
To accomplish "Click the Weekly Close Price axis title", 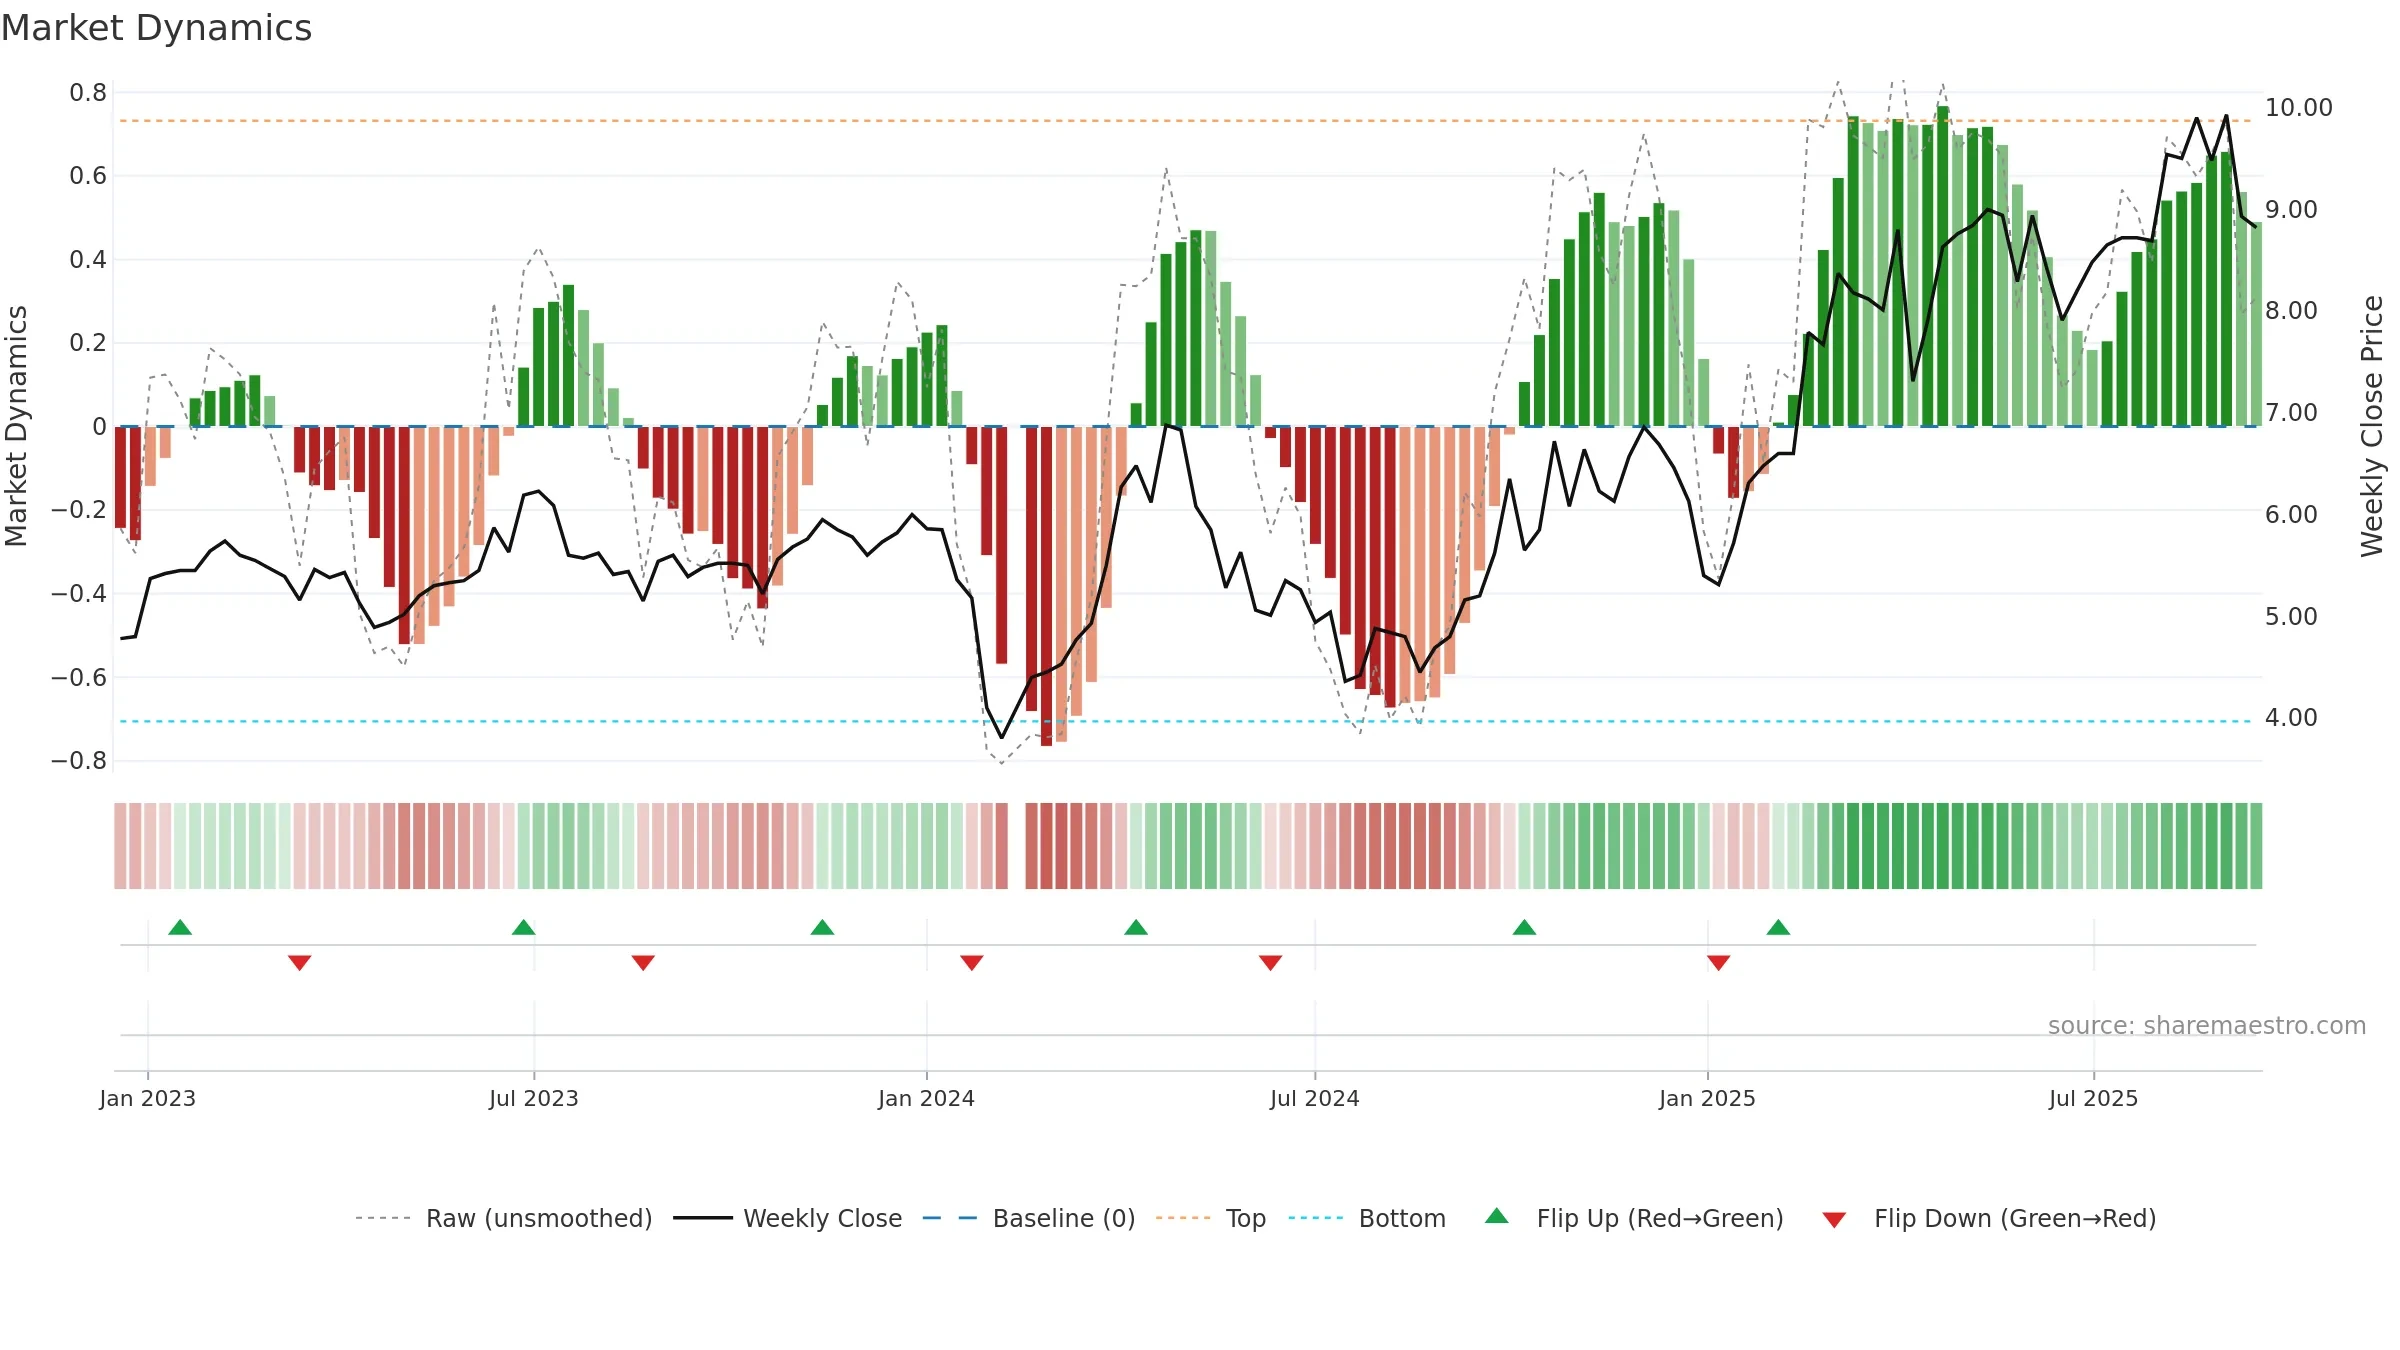I will pyautogui.click(x=2373, y=426).
